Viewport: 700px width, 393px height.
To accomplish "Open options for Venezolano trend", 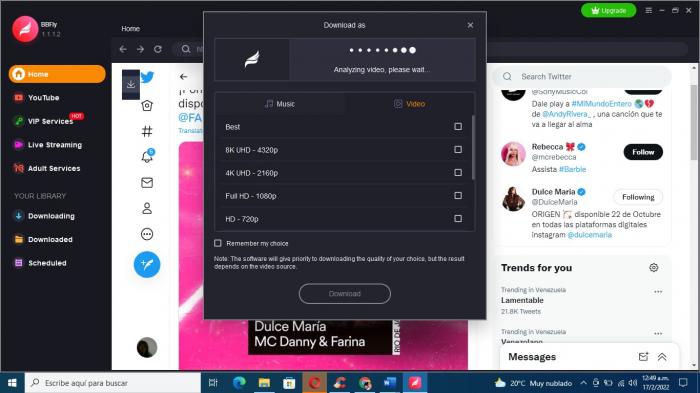I will click(658, 334).
